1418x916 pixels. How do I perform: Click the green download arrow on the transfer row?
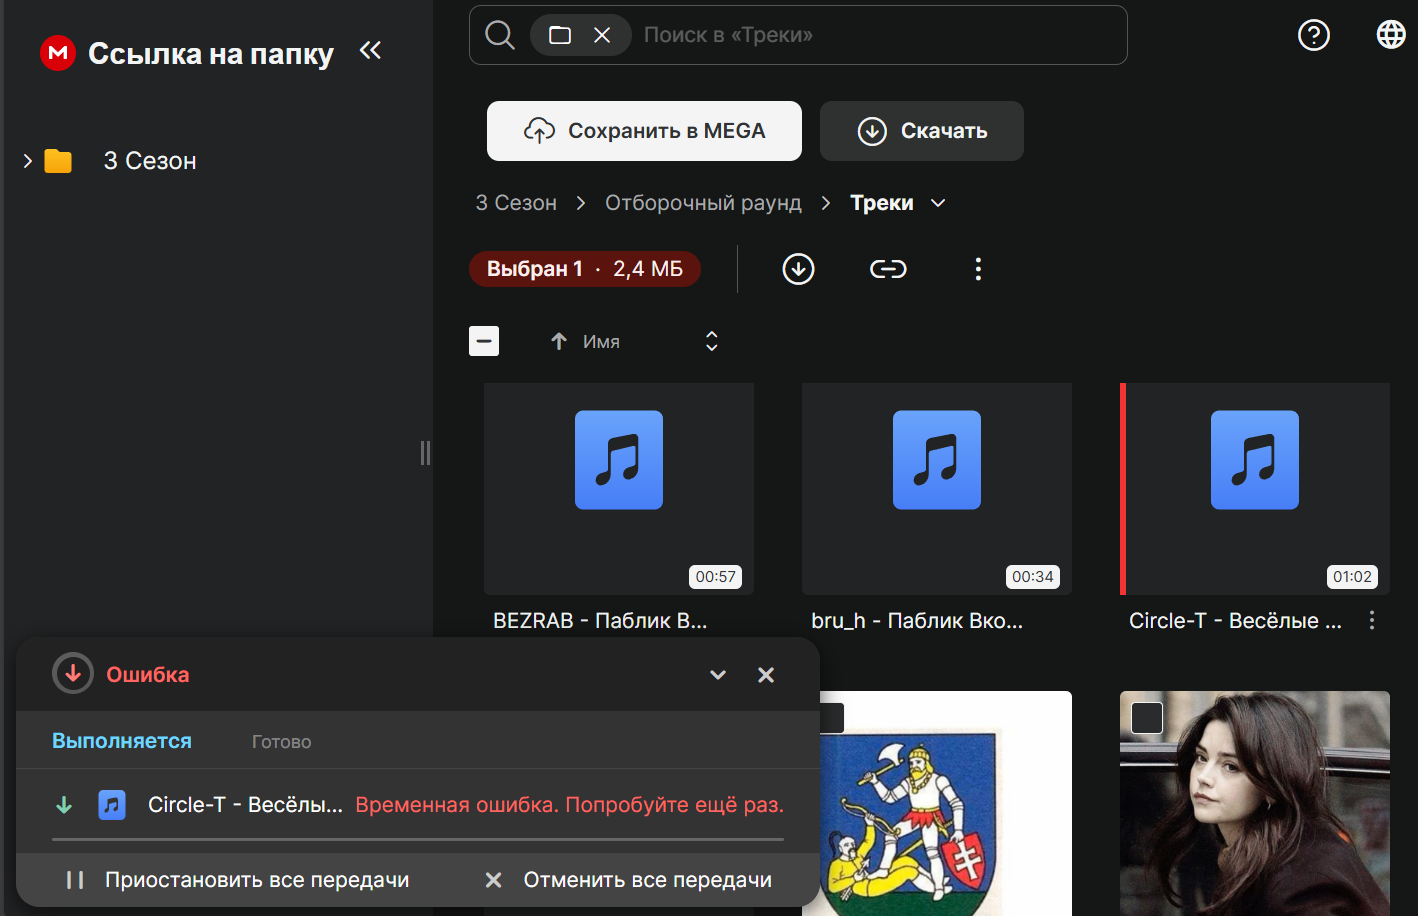64,805
